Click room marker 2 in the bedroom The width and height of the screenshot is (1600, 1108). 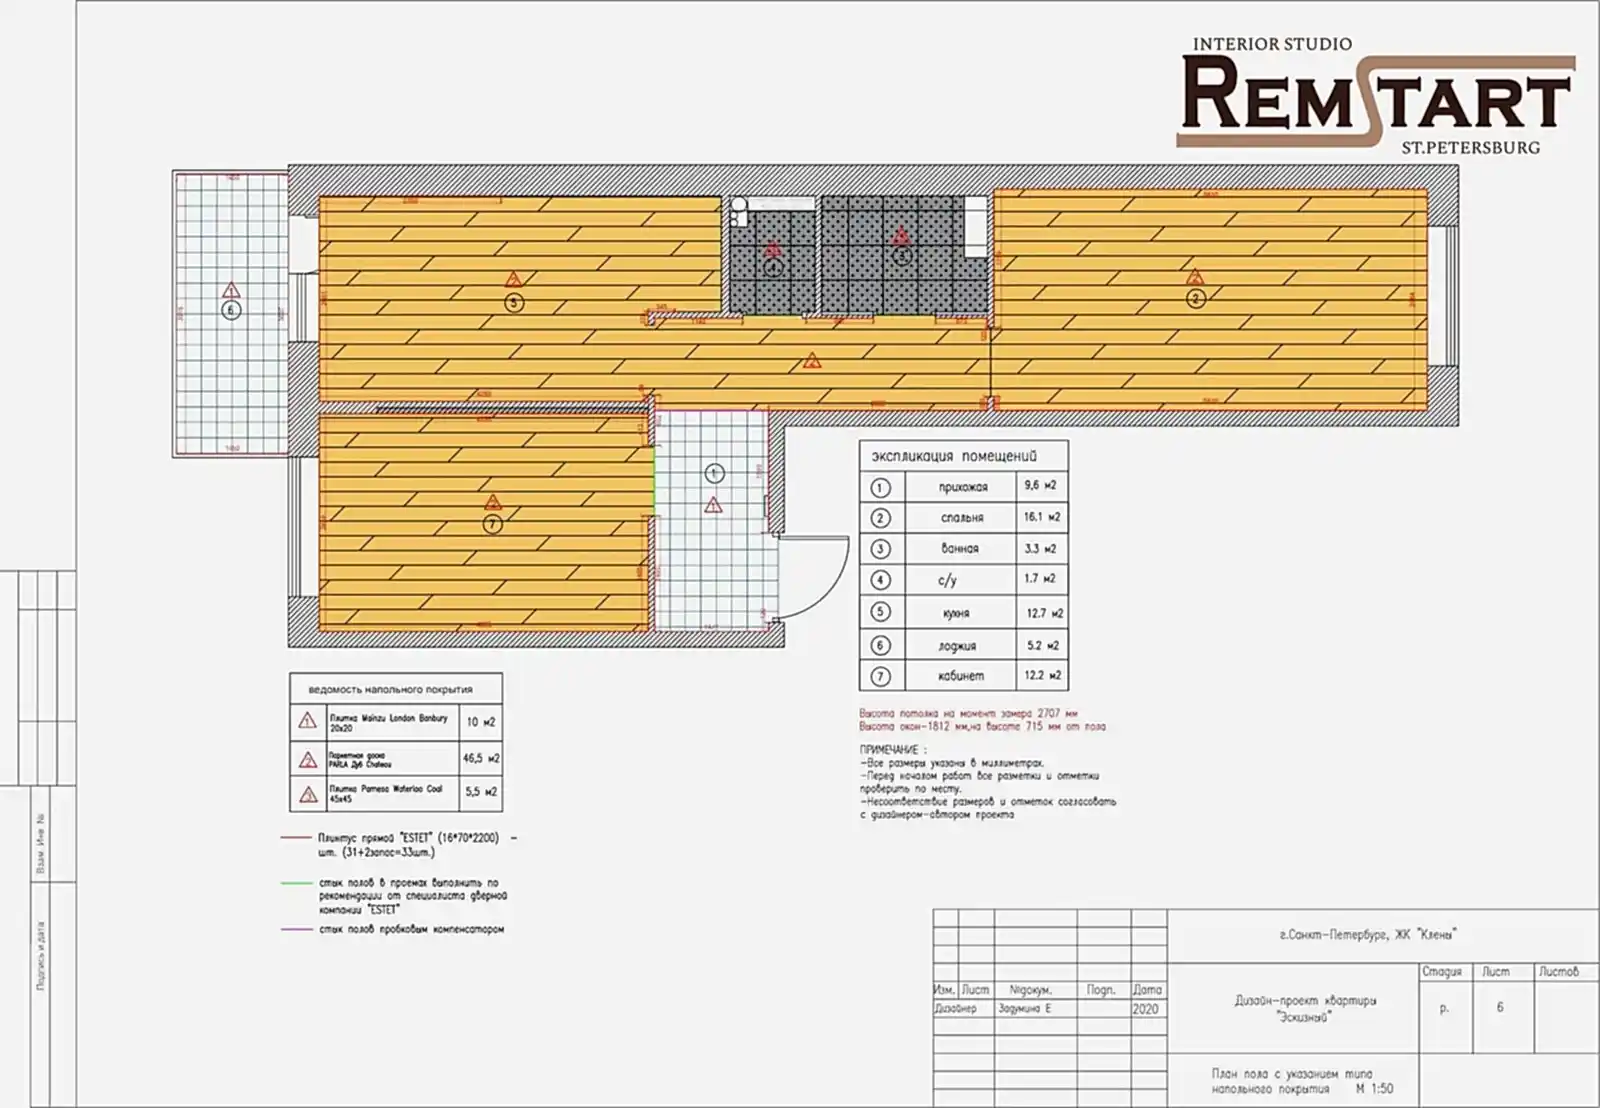[x=1195, y=298]
